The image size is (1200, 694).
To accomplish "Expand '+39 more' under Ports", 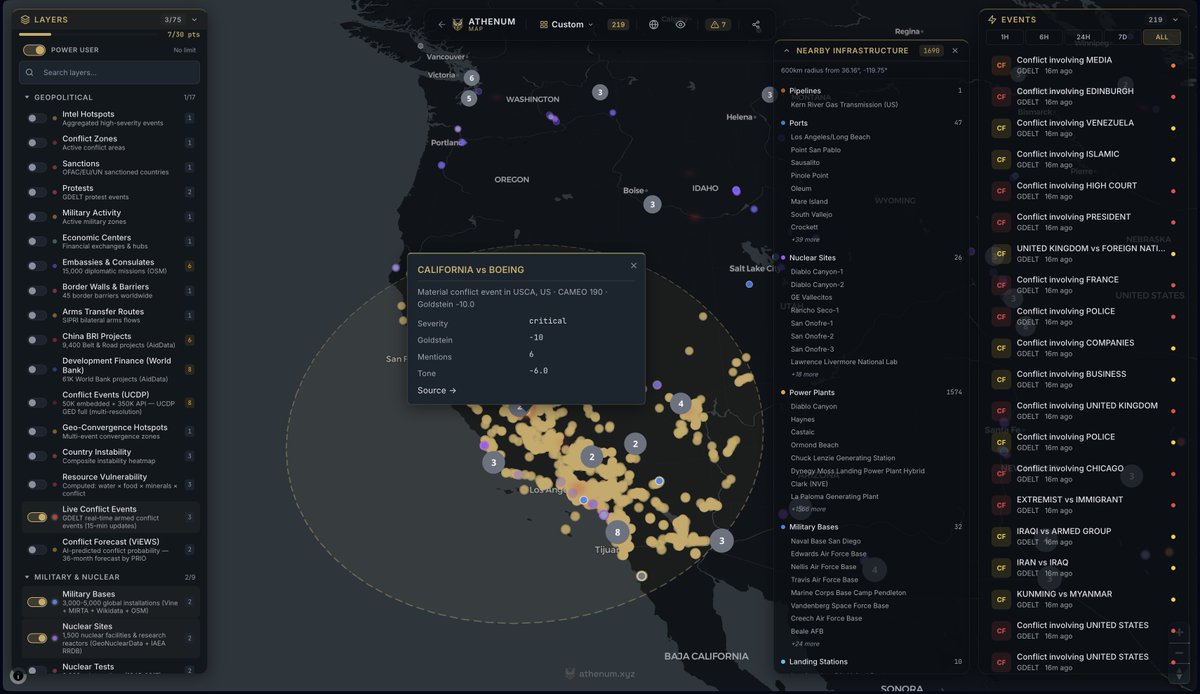I will [805, 240].
